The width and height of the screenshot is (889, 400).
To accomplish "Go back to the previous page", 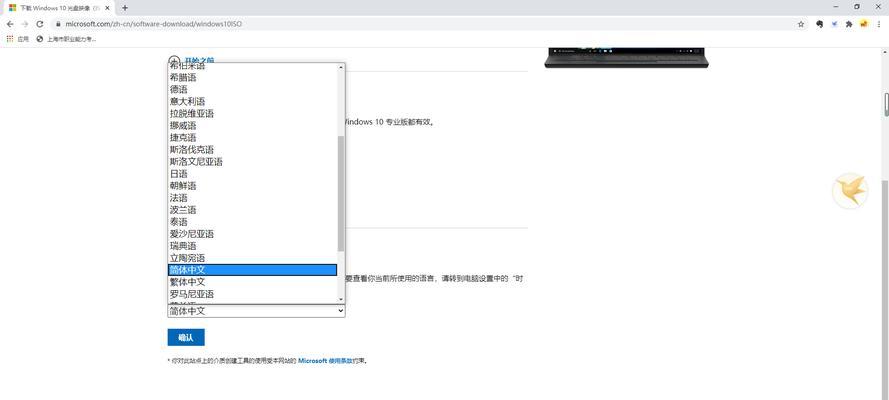I will (10, 24).
